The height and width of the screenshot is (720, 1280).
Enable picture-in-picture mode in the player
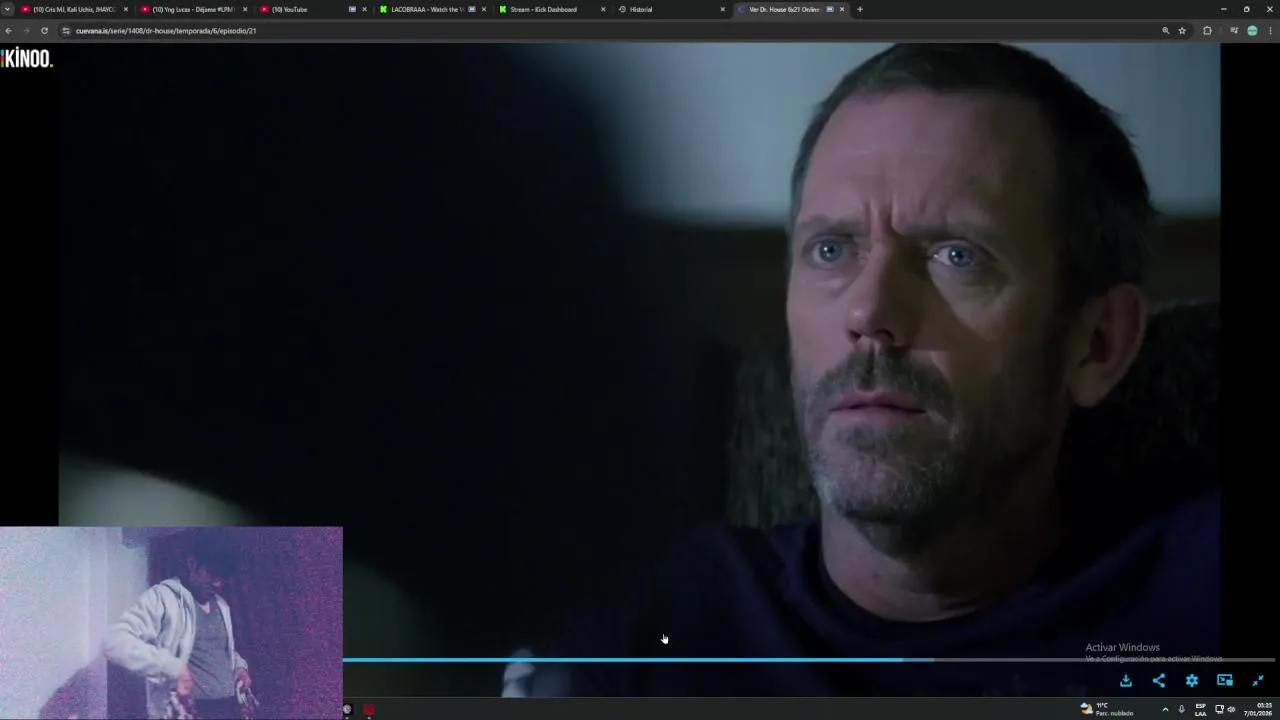1225,680
